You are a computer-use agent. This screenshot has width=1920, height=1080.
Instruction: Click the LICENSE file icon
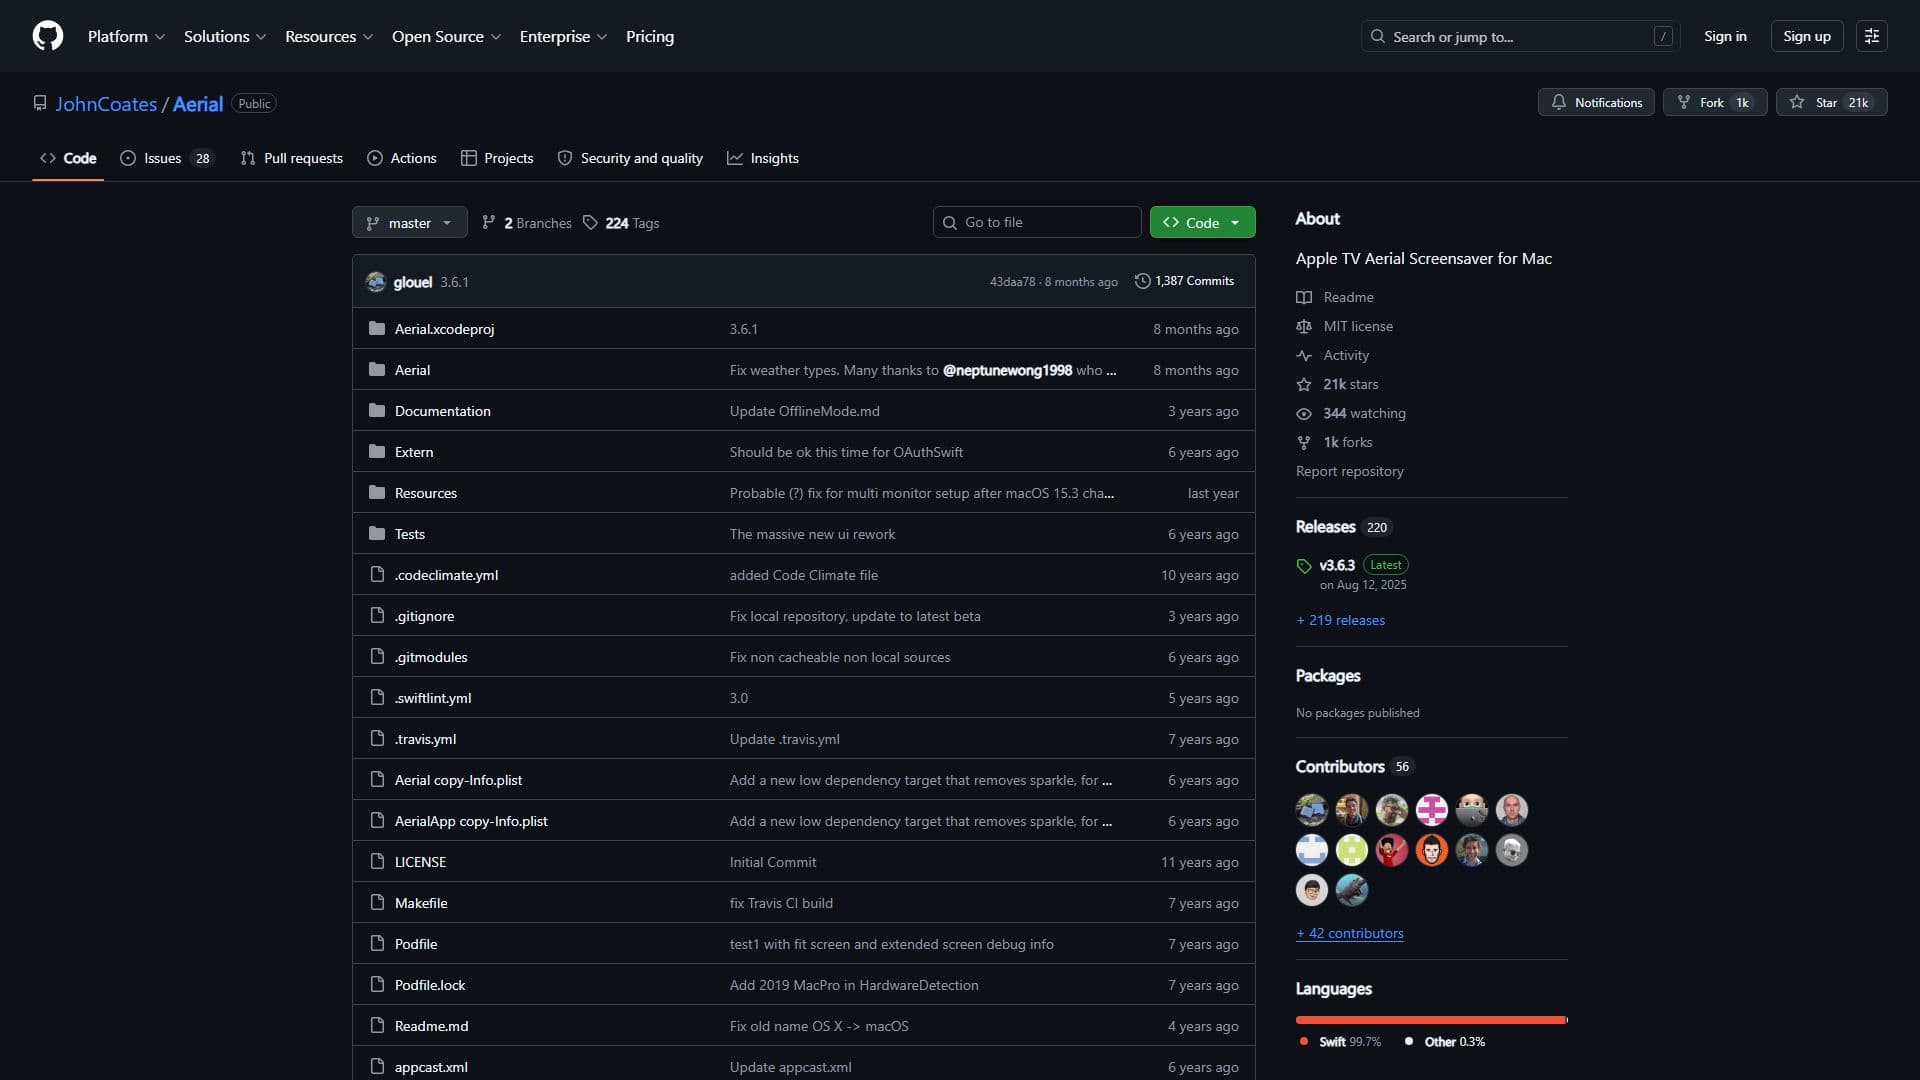point(377,861)
